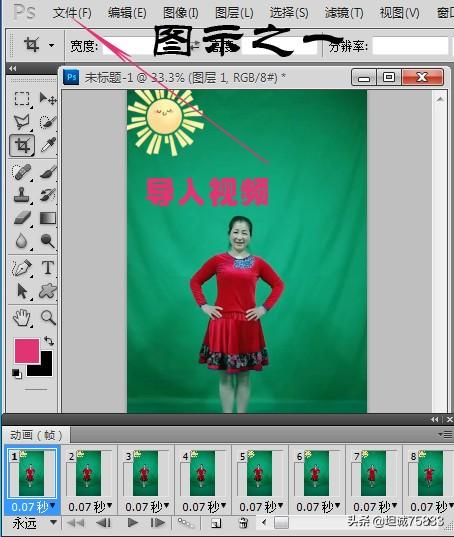Select animation frame 2 thumbnail

(x=88, y=474)
